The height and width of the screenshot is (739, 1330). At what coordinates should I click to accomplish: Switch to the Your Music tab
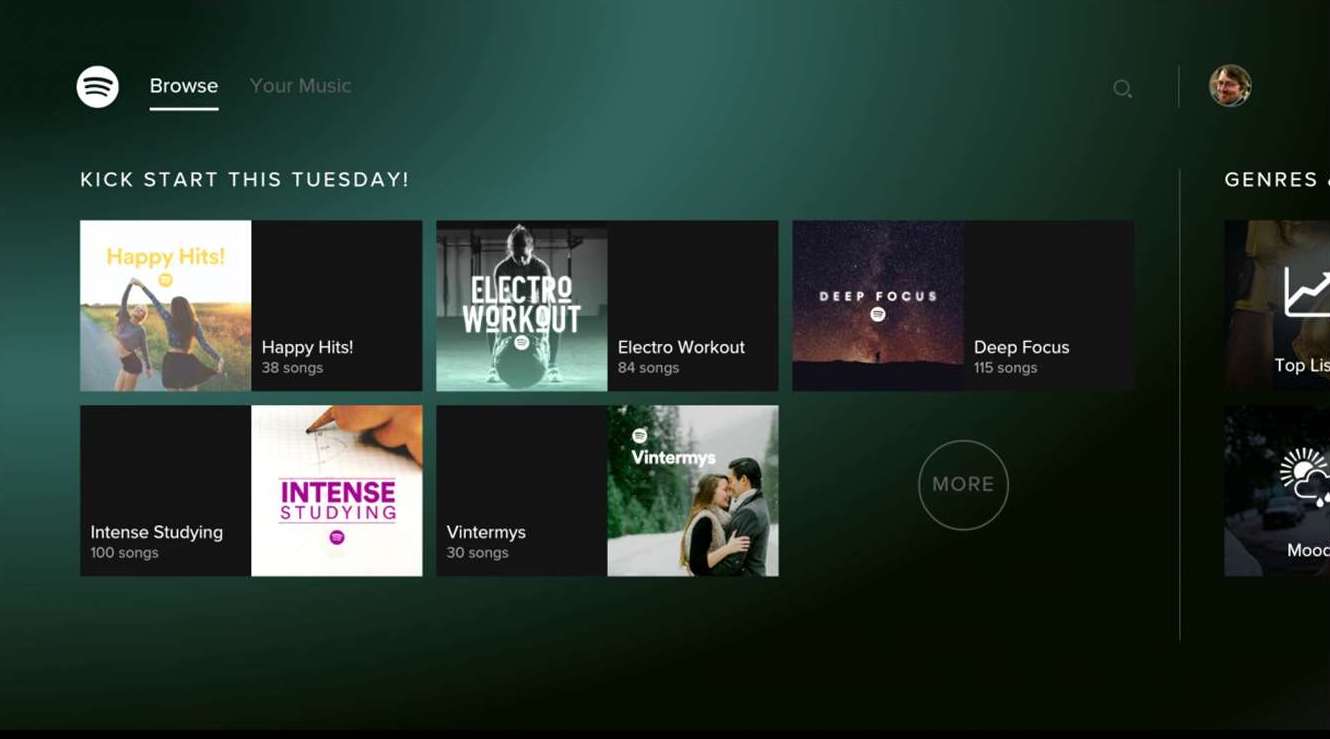300,85
